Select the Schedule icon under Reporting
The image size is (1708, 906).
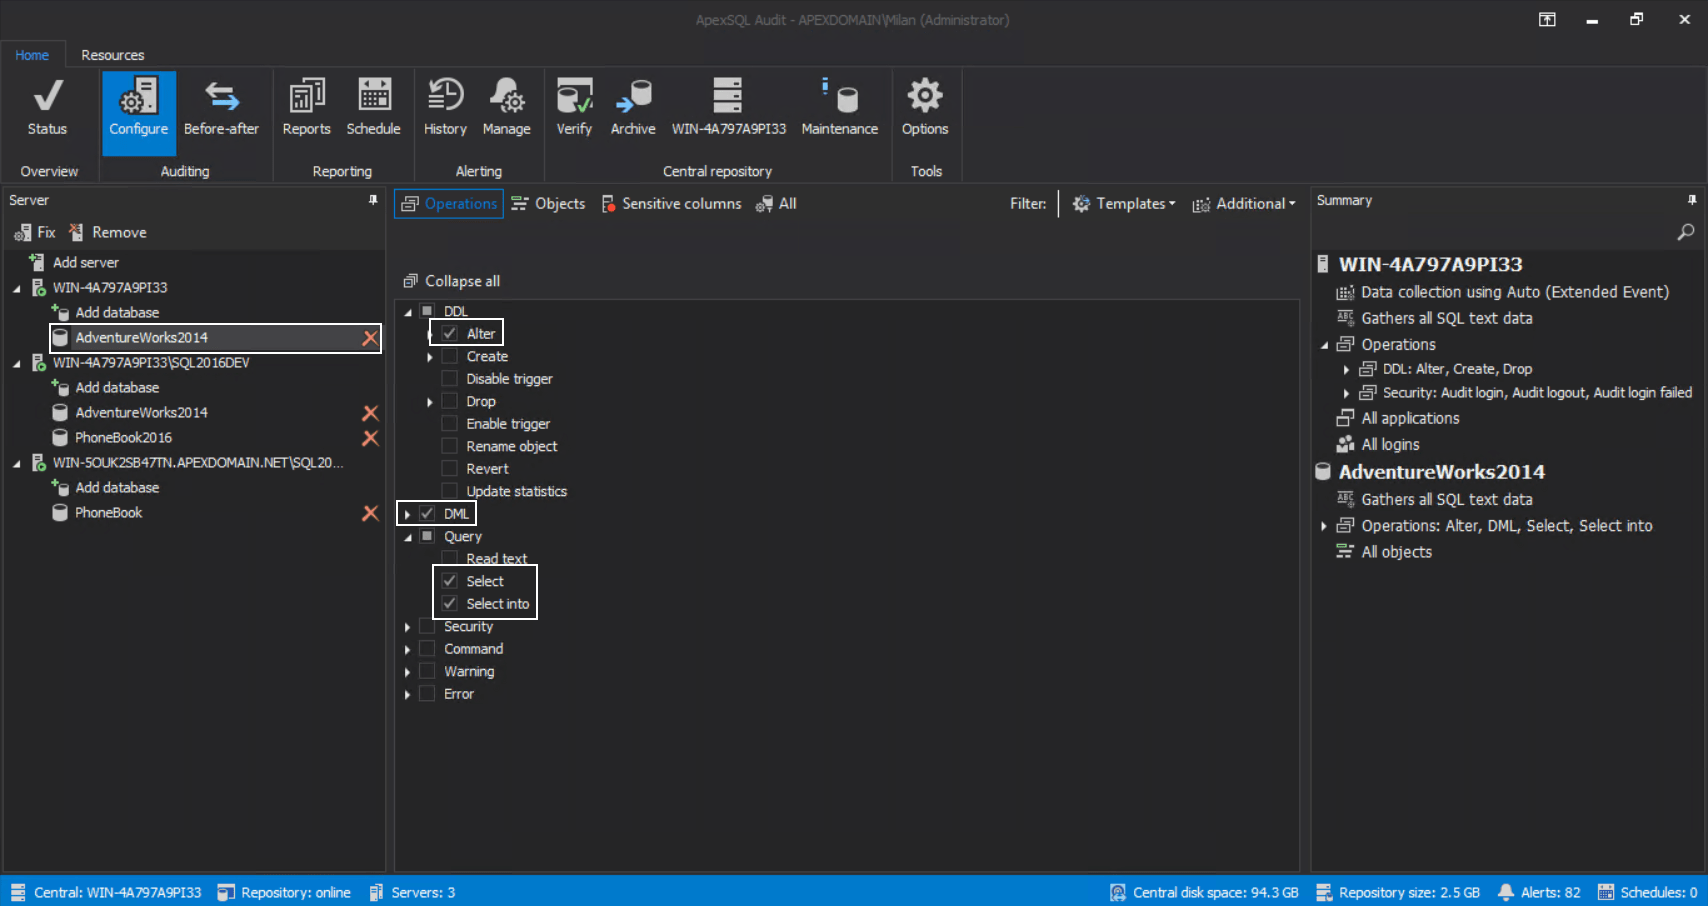[x=373, y=105]
